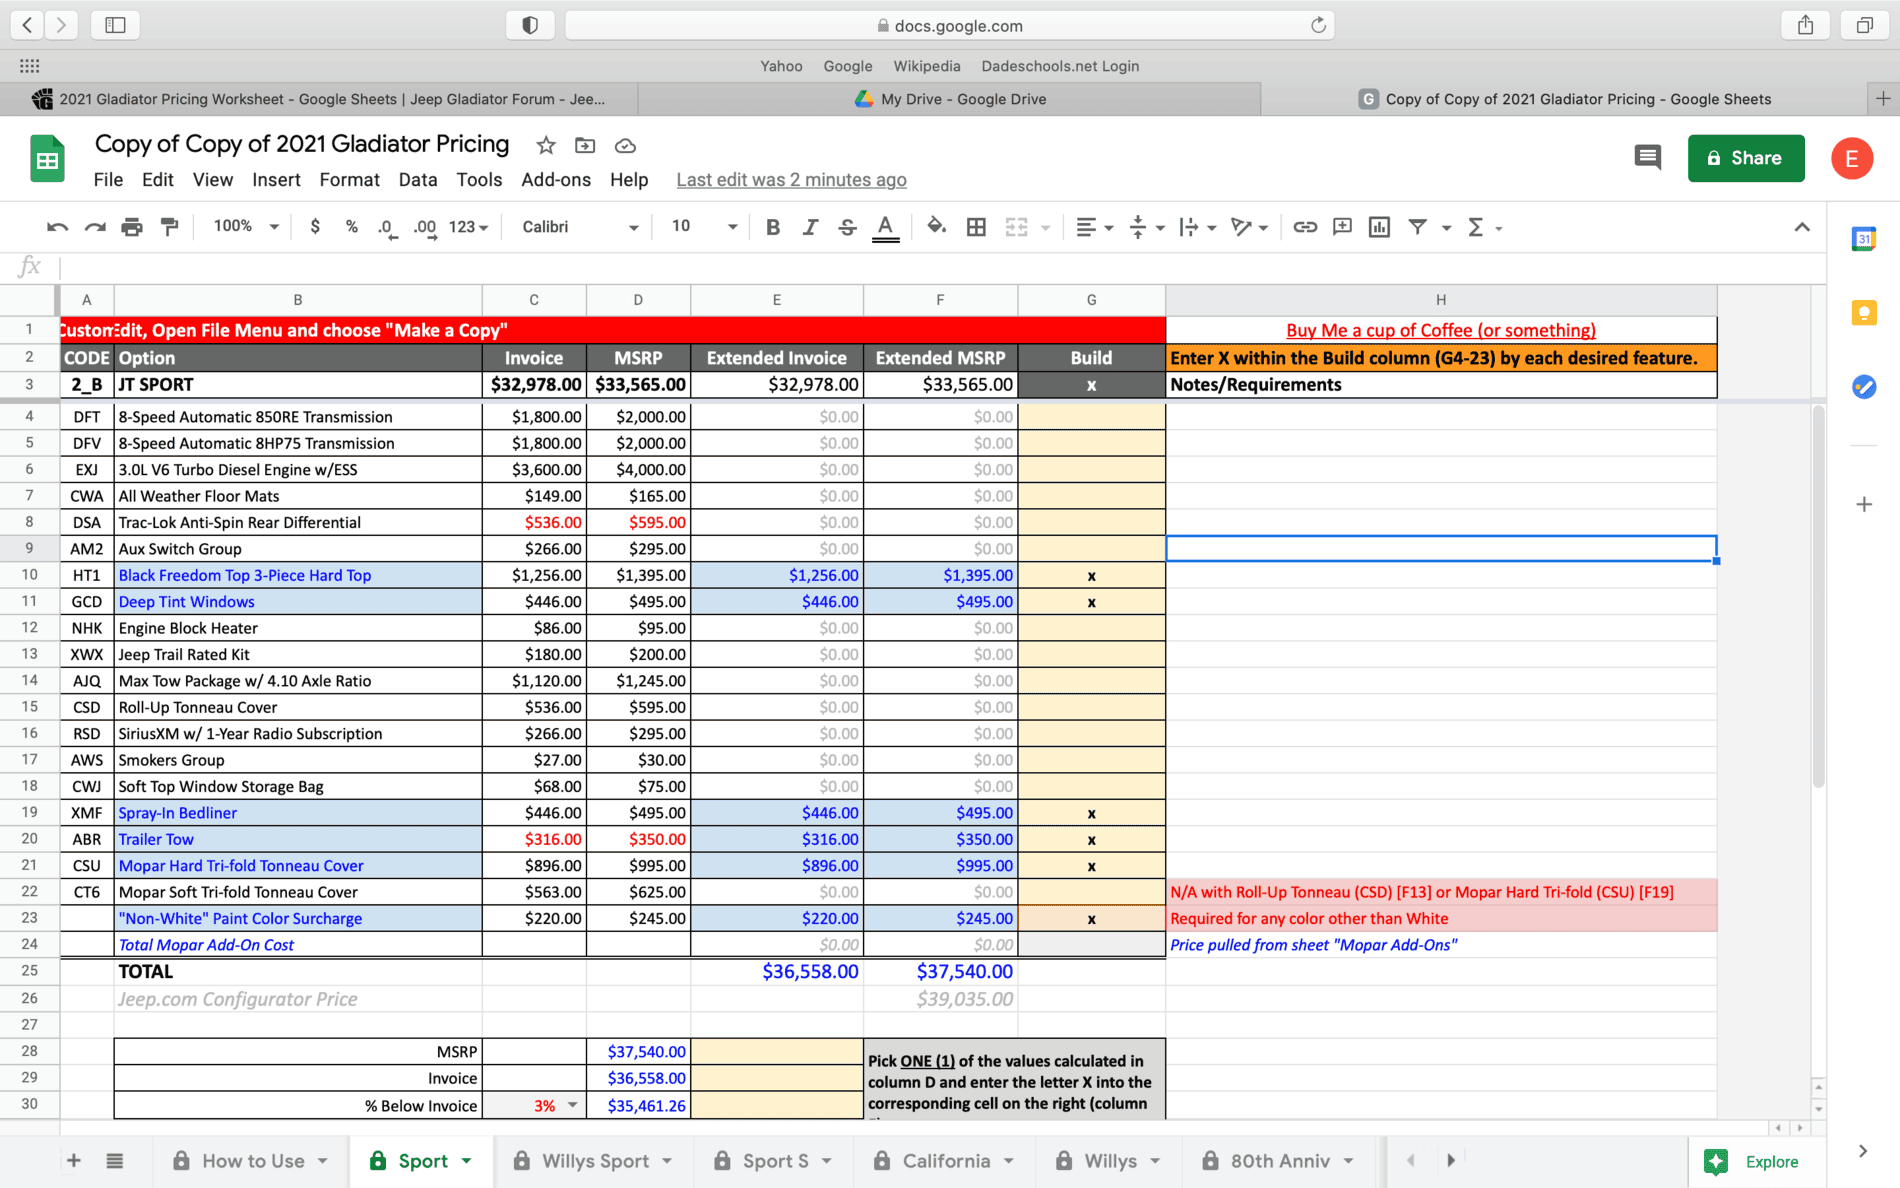Open the Format menu
The image size is (1900, 1188).
[349, 180]
